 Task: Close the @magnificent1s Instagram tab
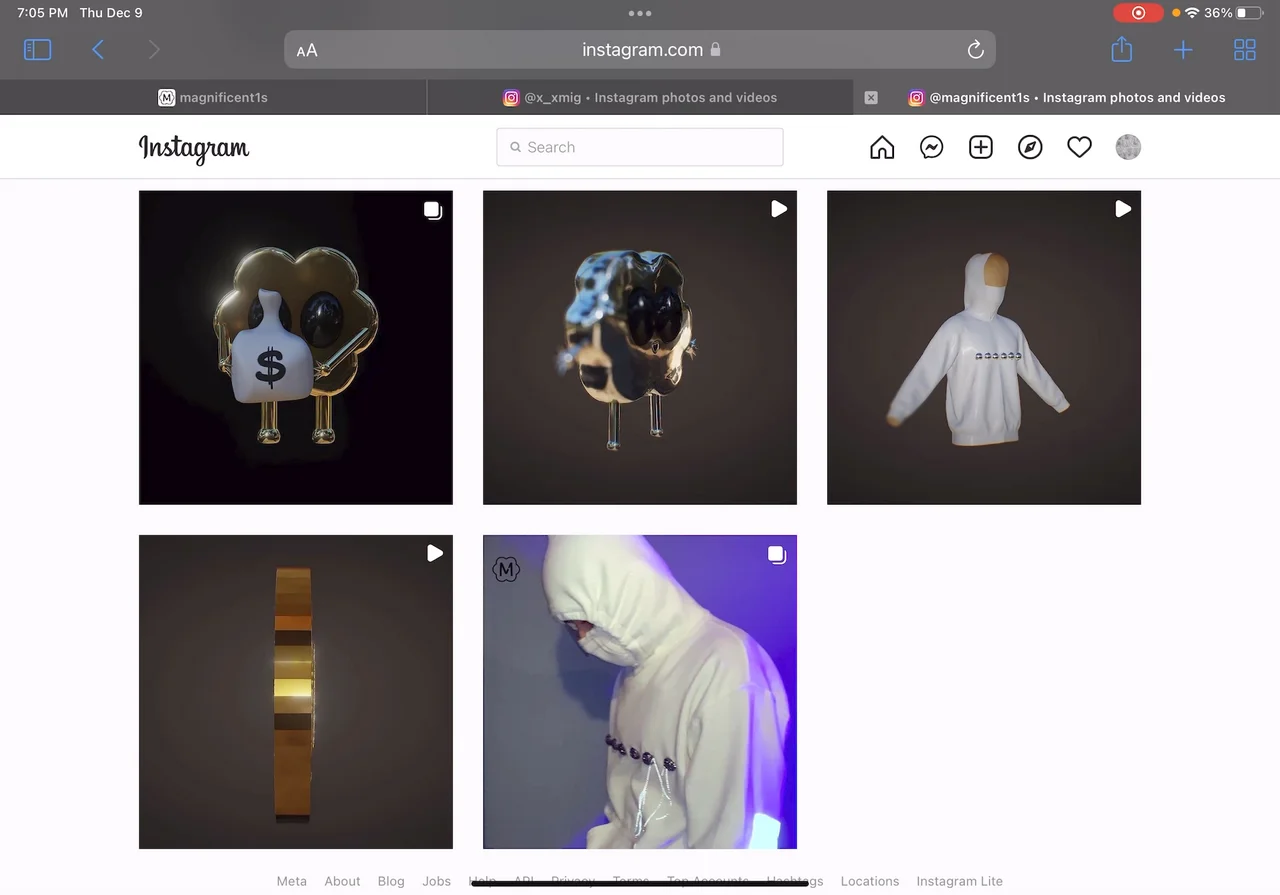pyautogui.click(x=871, y=98)
